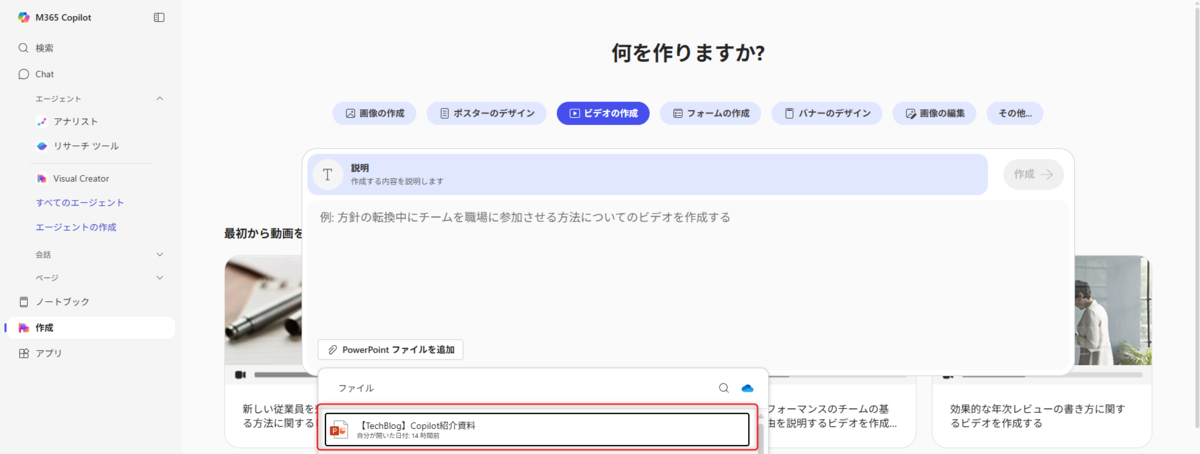Collapse the sidebar using the panel icon

(x=159, y=17)
